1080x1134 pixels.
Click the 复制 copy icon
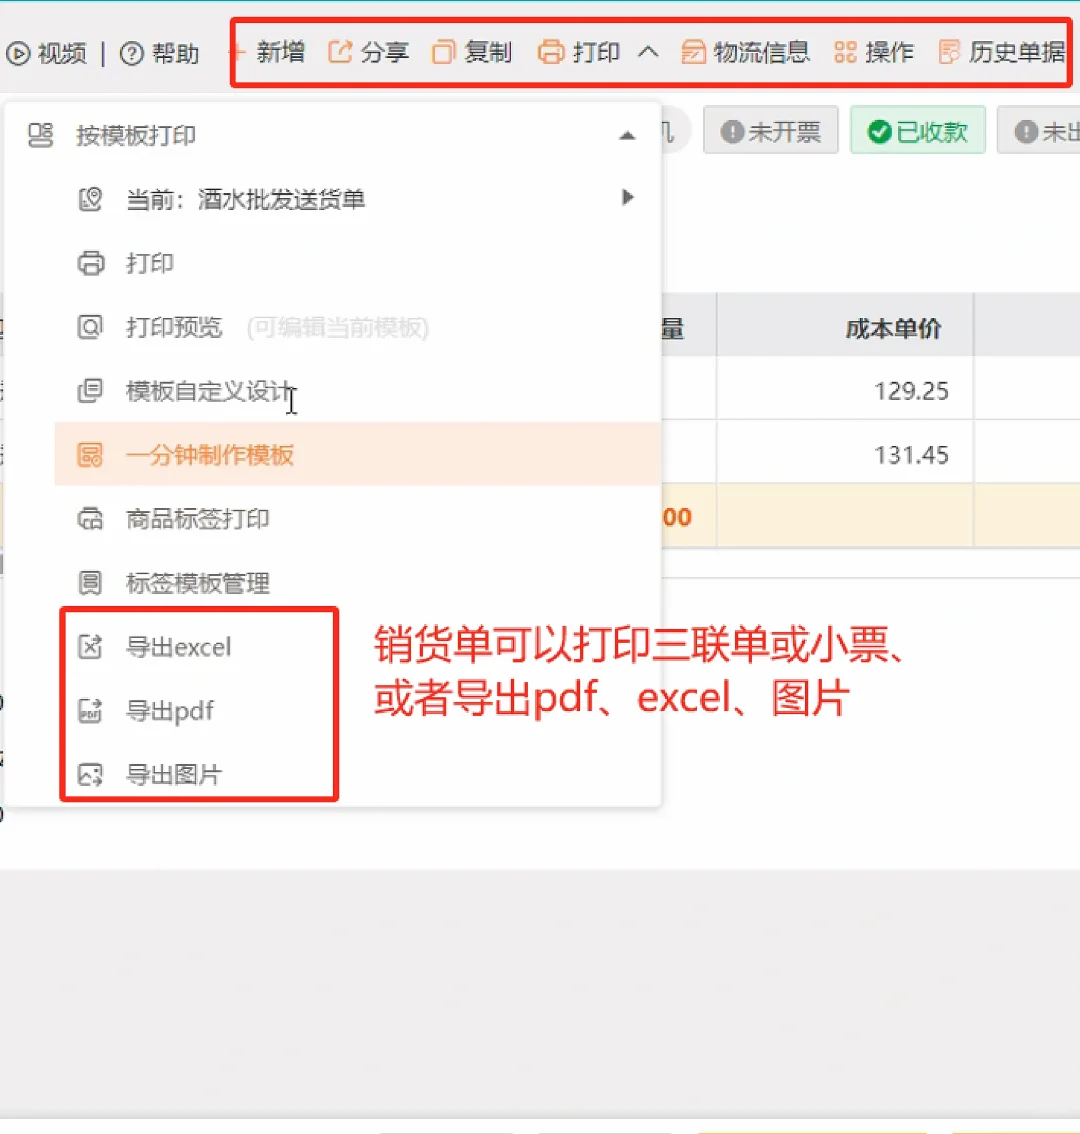(443, 52)
